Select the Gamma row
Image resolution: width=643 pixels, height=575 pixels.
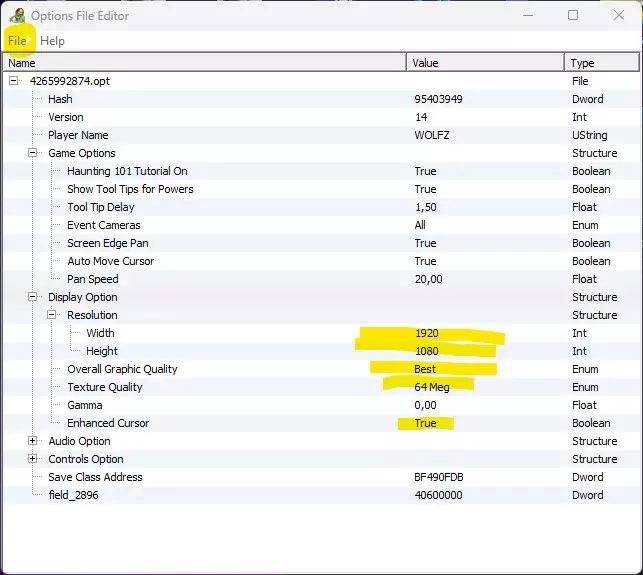[321, 405]
